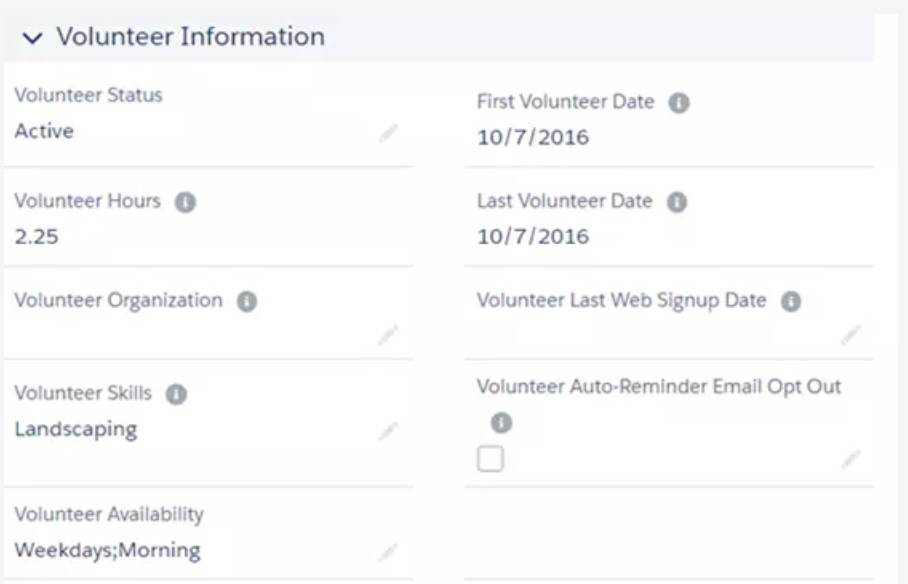
Task: Edit Volunteer Status with the pencil icon
Action: pos(388,133)
